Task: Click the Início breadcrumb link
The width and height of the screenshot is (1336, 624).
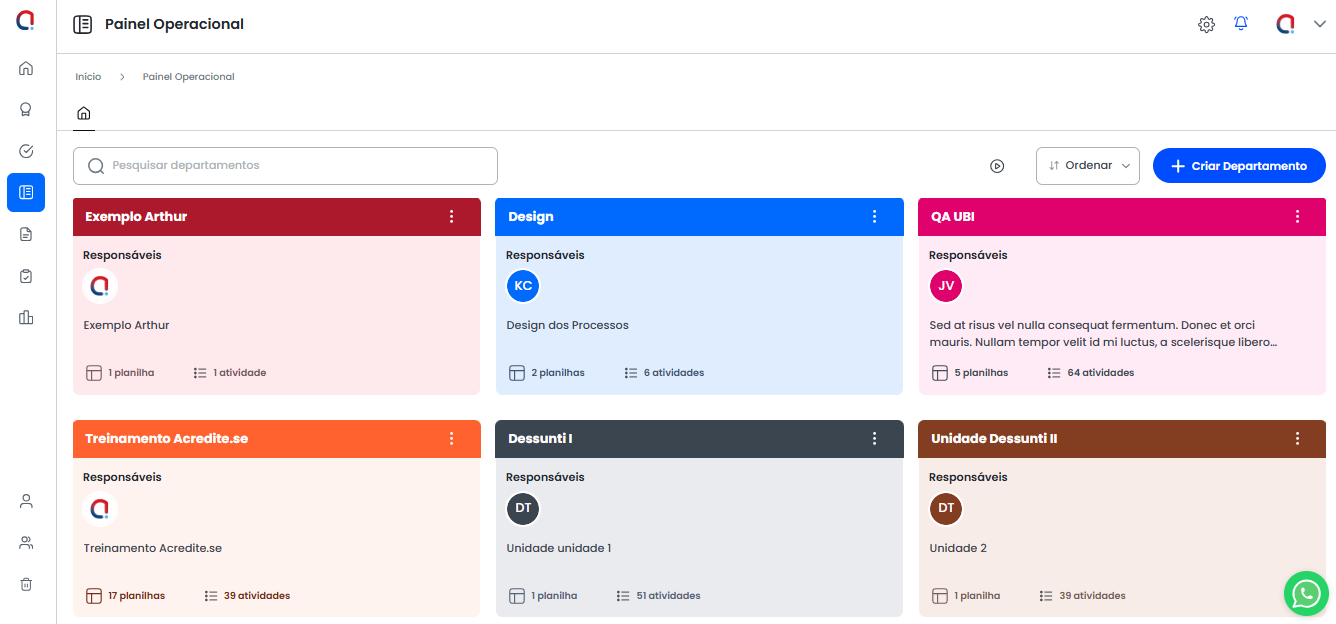Action: coord(88,77)
